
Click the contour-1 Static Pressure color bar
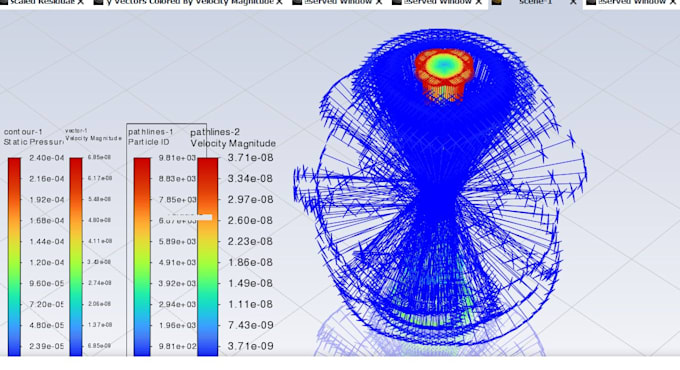click(x=14, y=257)
